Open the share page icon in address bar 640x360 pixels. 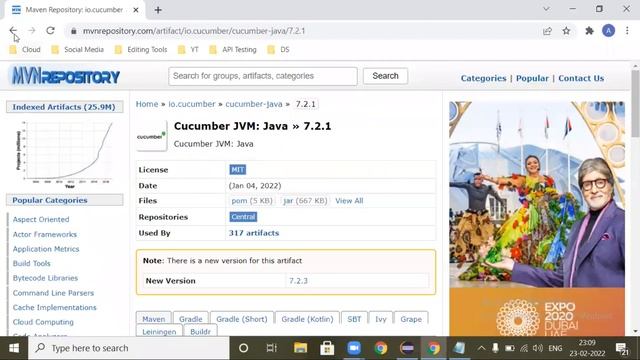pyautogui.click(x=547, y=31)
